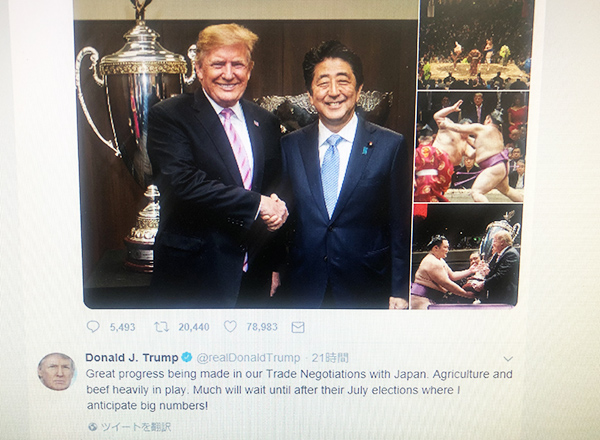
Task: Click the reply speech bubble icon
Action: pos(93,327)
